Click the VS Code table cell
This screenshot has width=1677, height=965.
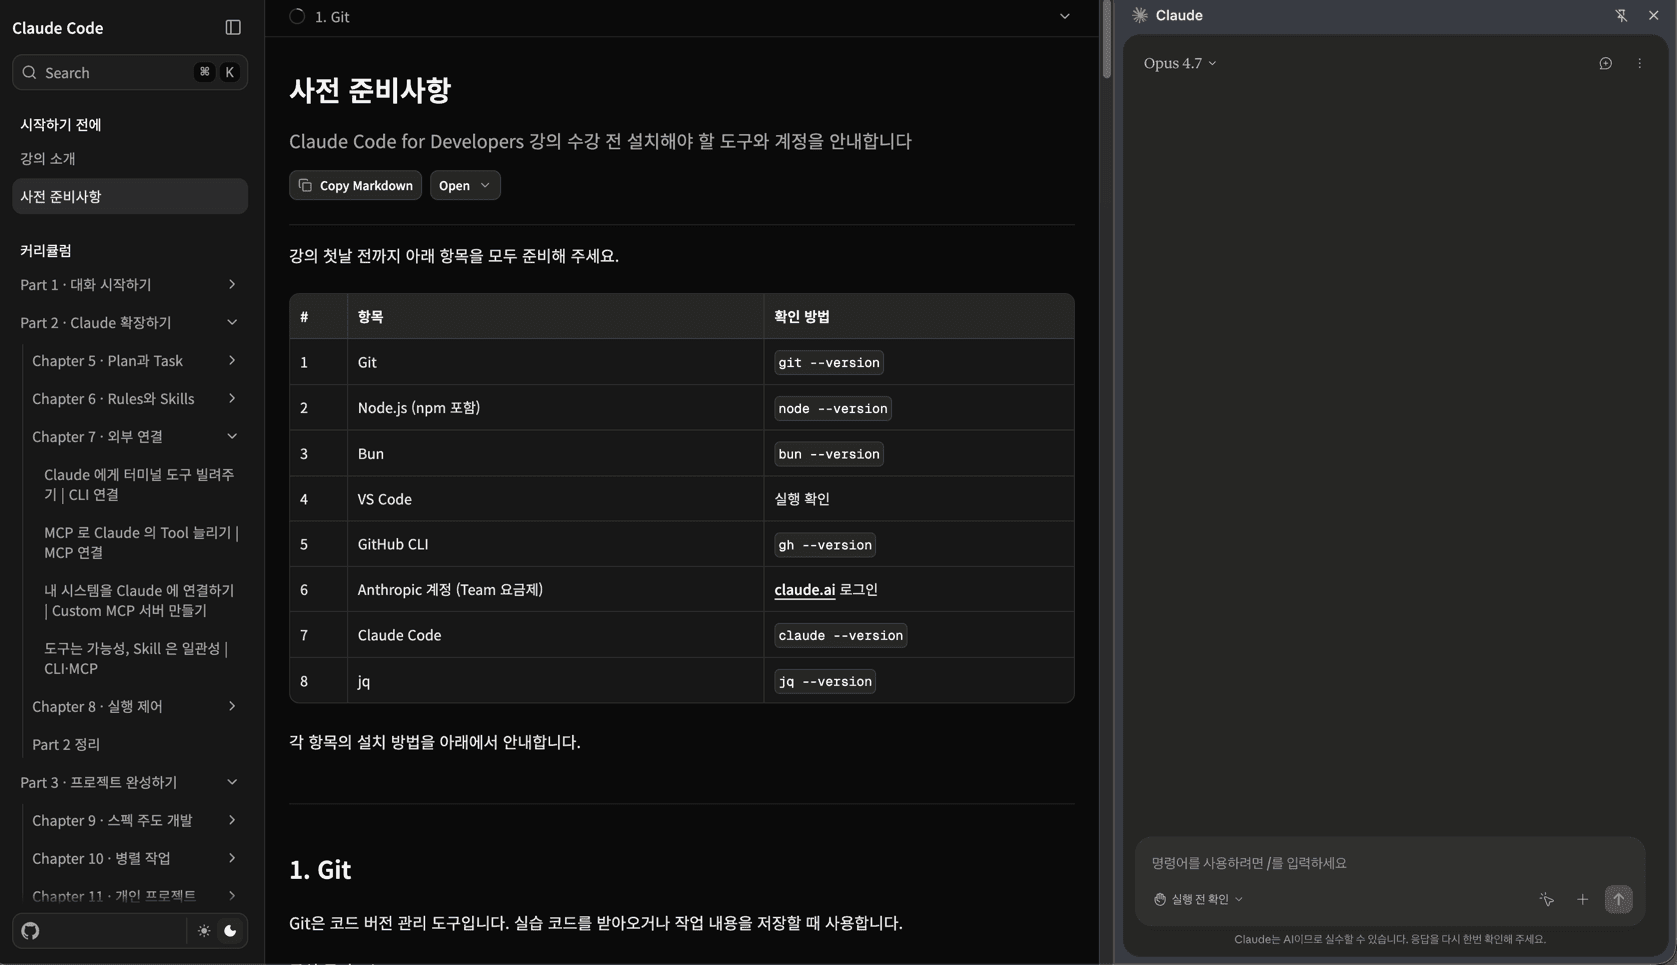coord(555,499)
